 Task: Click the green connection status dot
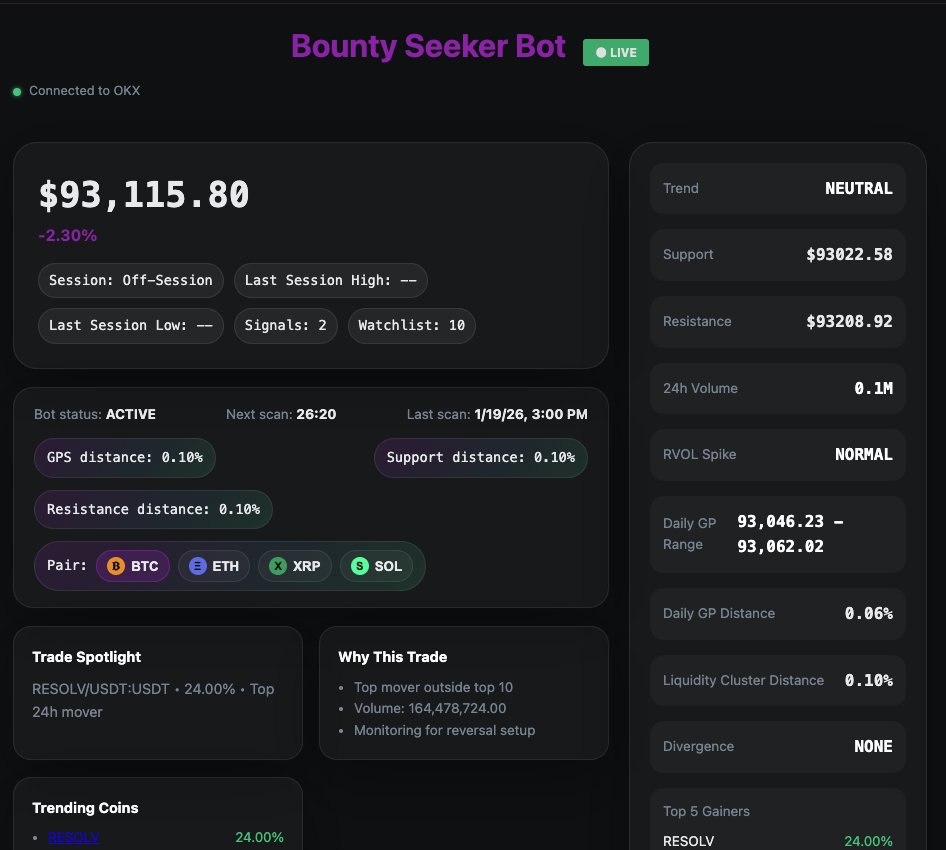point(17,92)
